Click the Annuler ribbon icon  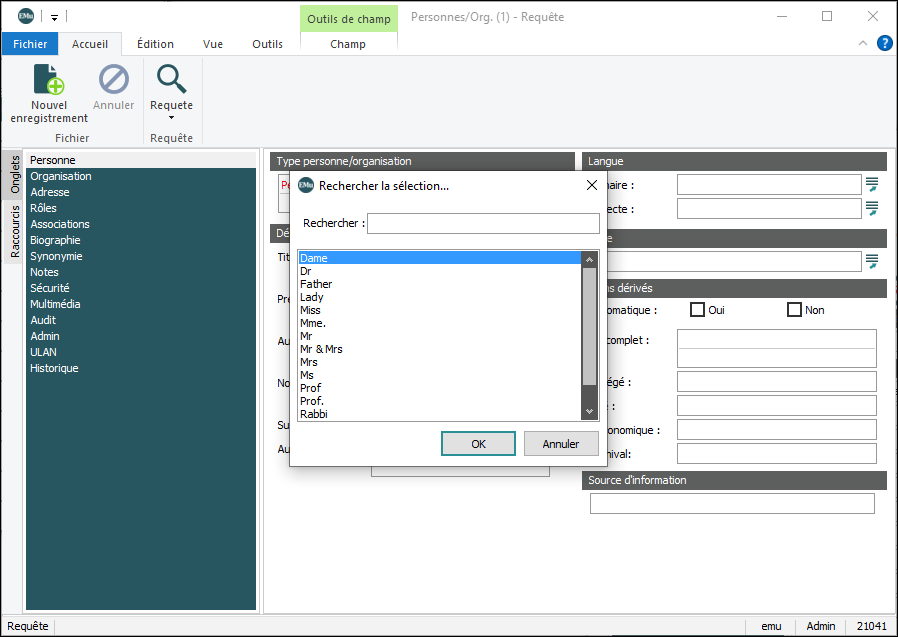tap(113, 80)
